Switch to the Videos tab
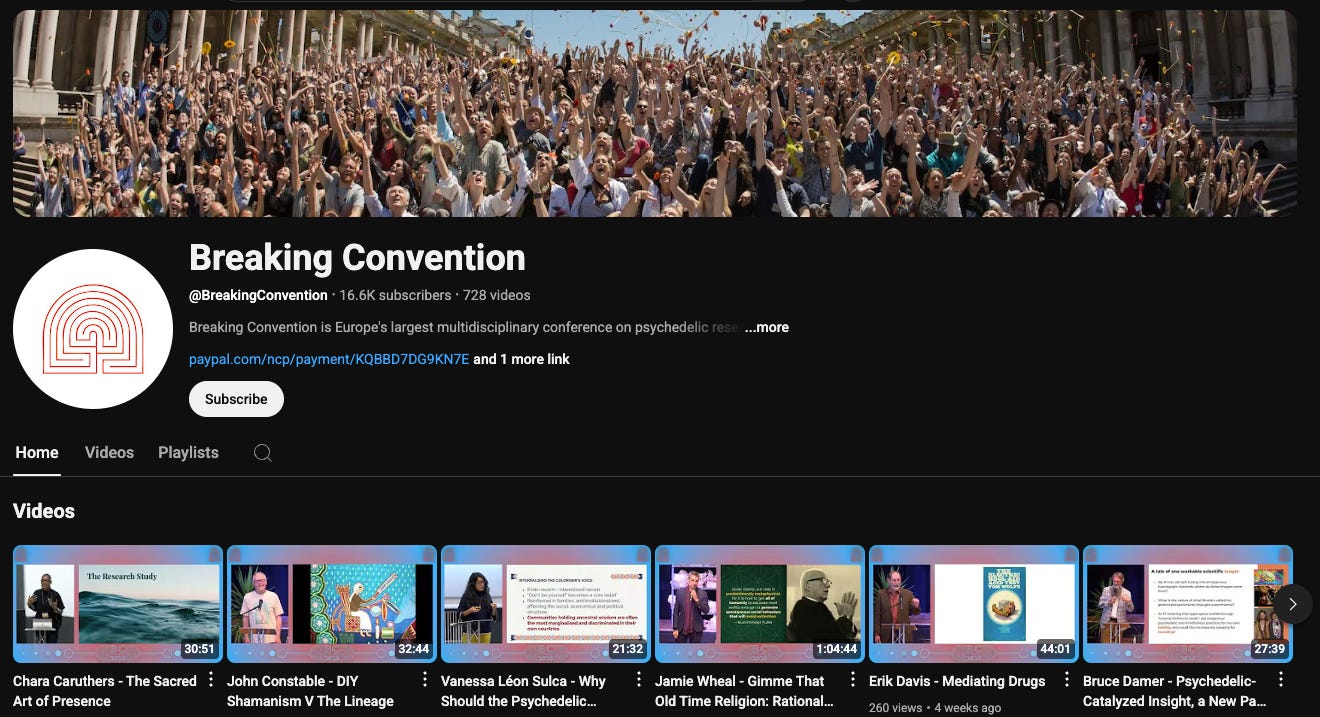Image resolution: width=1320 pixels, height=717 pixels. point(109,452)
